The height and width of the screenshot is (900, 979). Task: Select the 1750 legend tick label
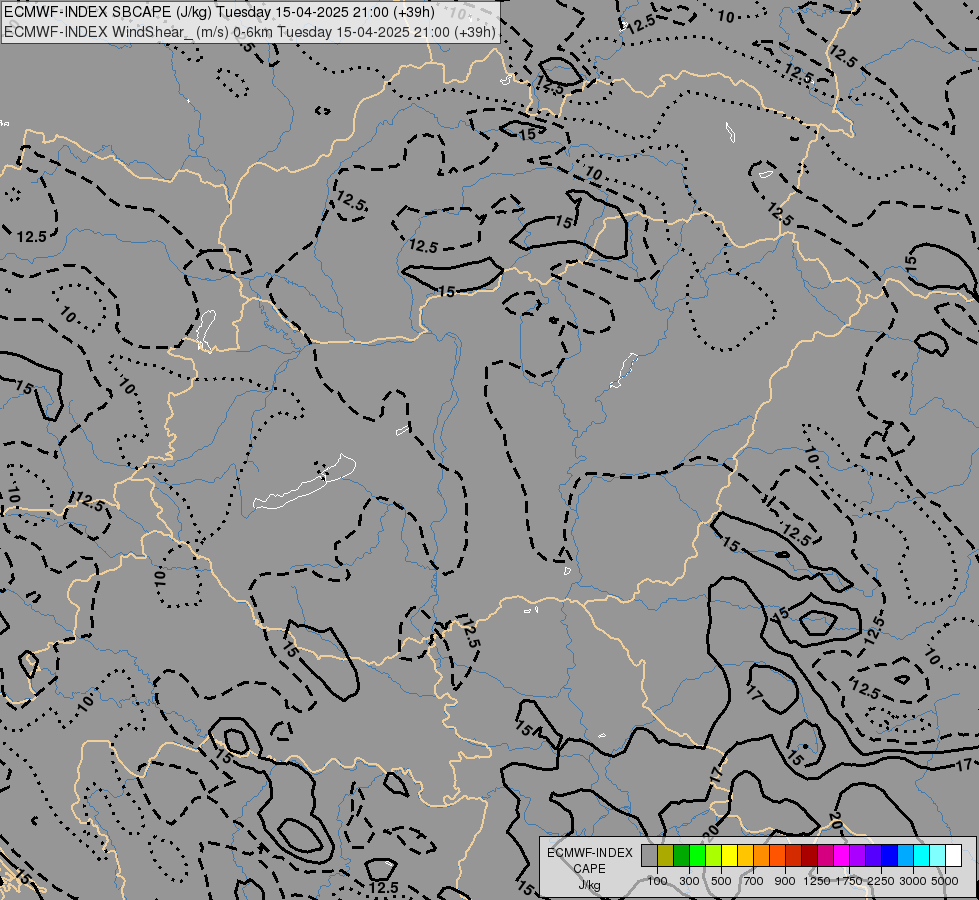(849, 881)
